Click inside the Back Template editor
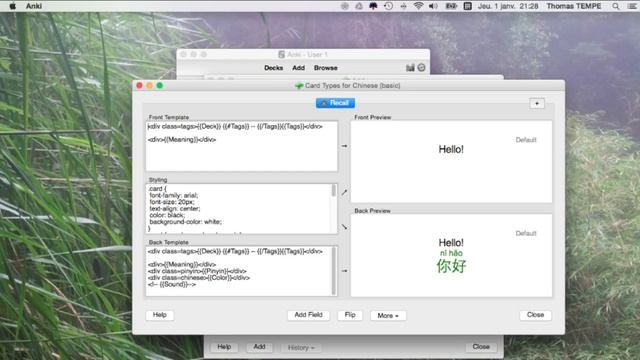Screen dimensions: 640x360 coord(238,271)
